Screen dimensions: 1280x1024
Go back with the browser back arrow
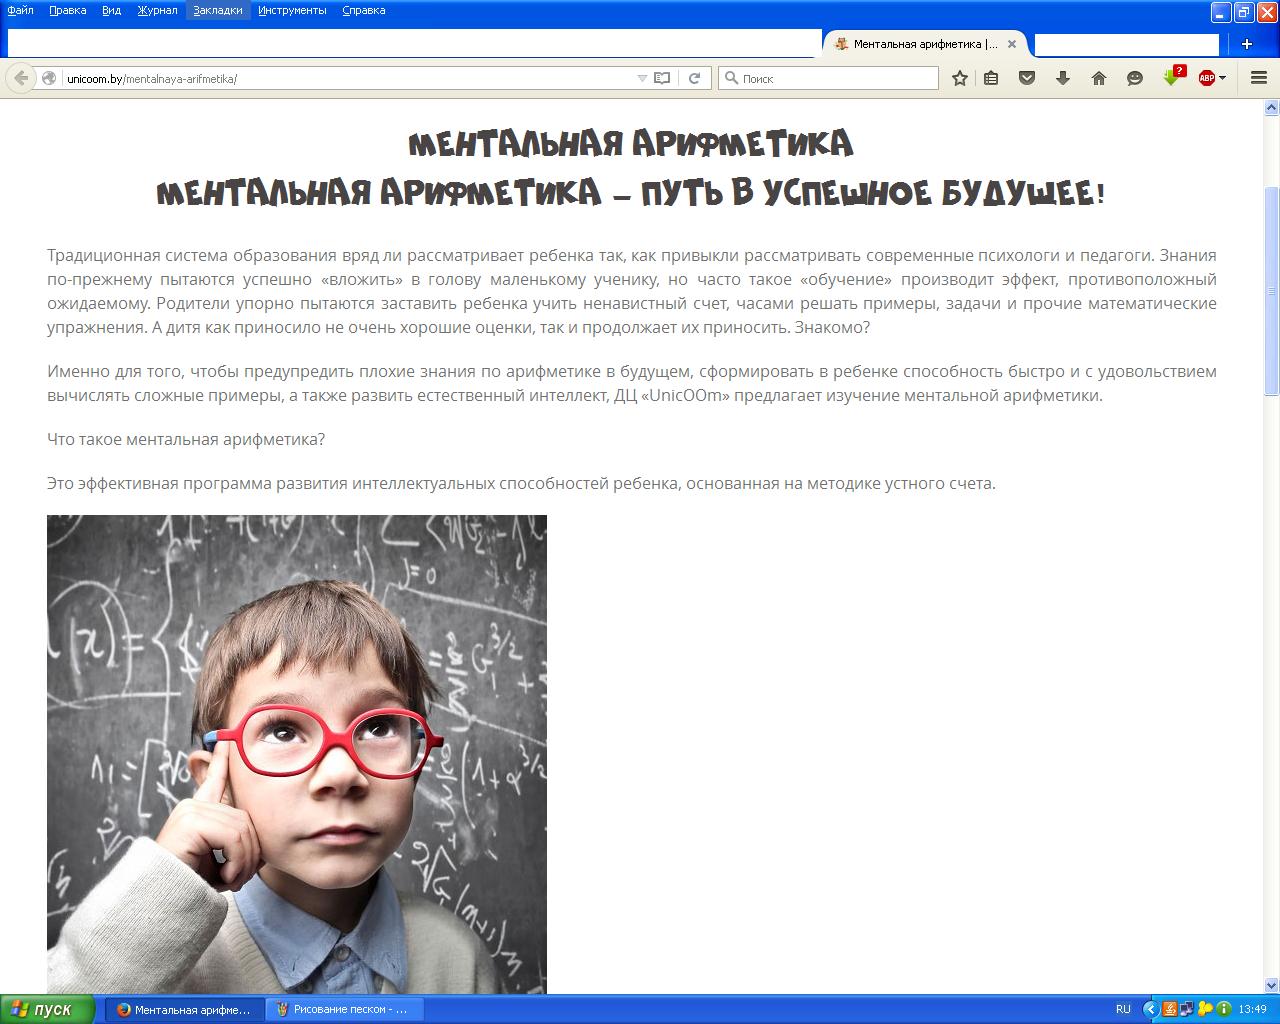coord(21,78)
